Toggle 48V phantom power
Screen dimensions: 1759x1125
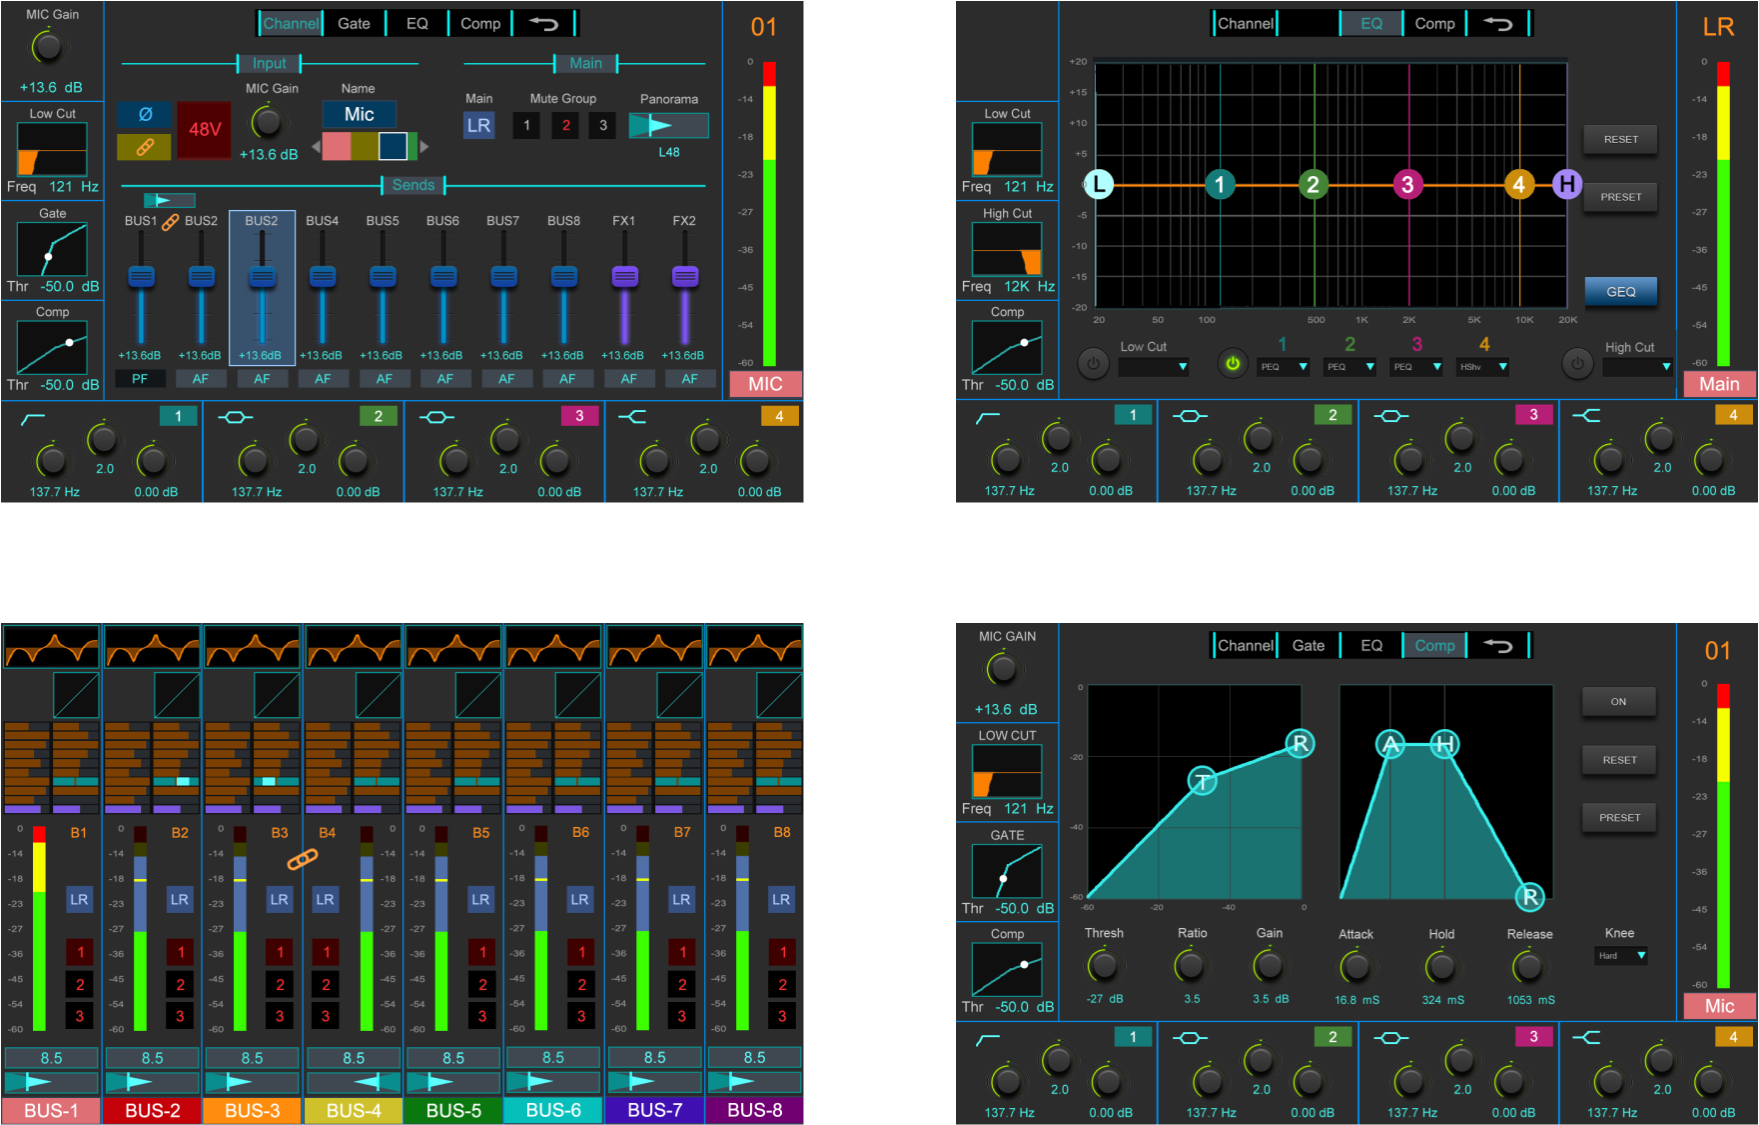(x=204, y=129)
